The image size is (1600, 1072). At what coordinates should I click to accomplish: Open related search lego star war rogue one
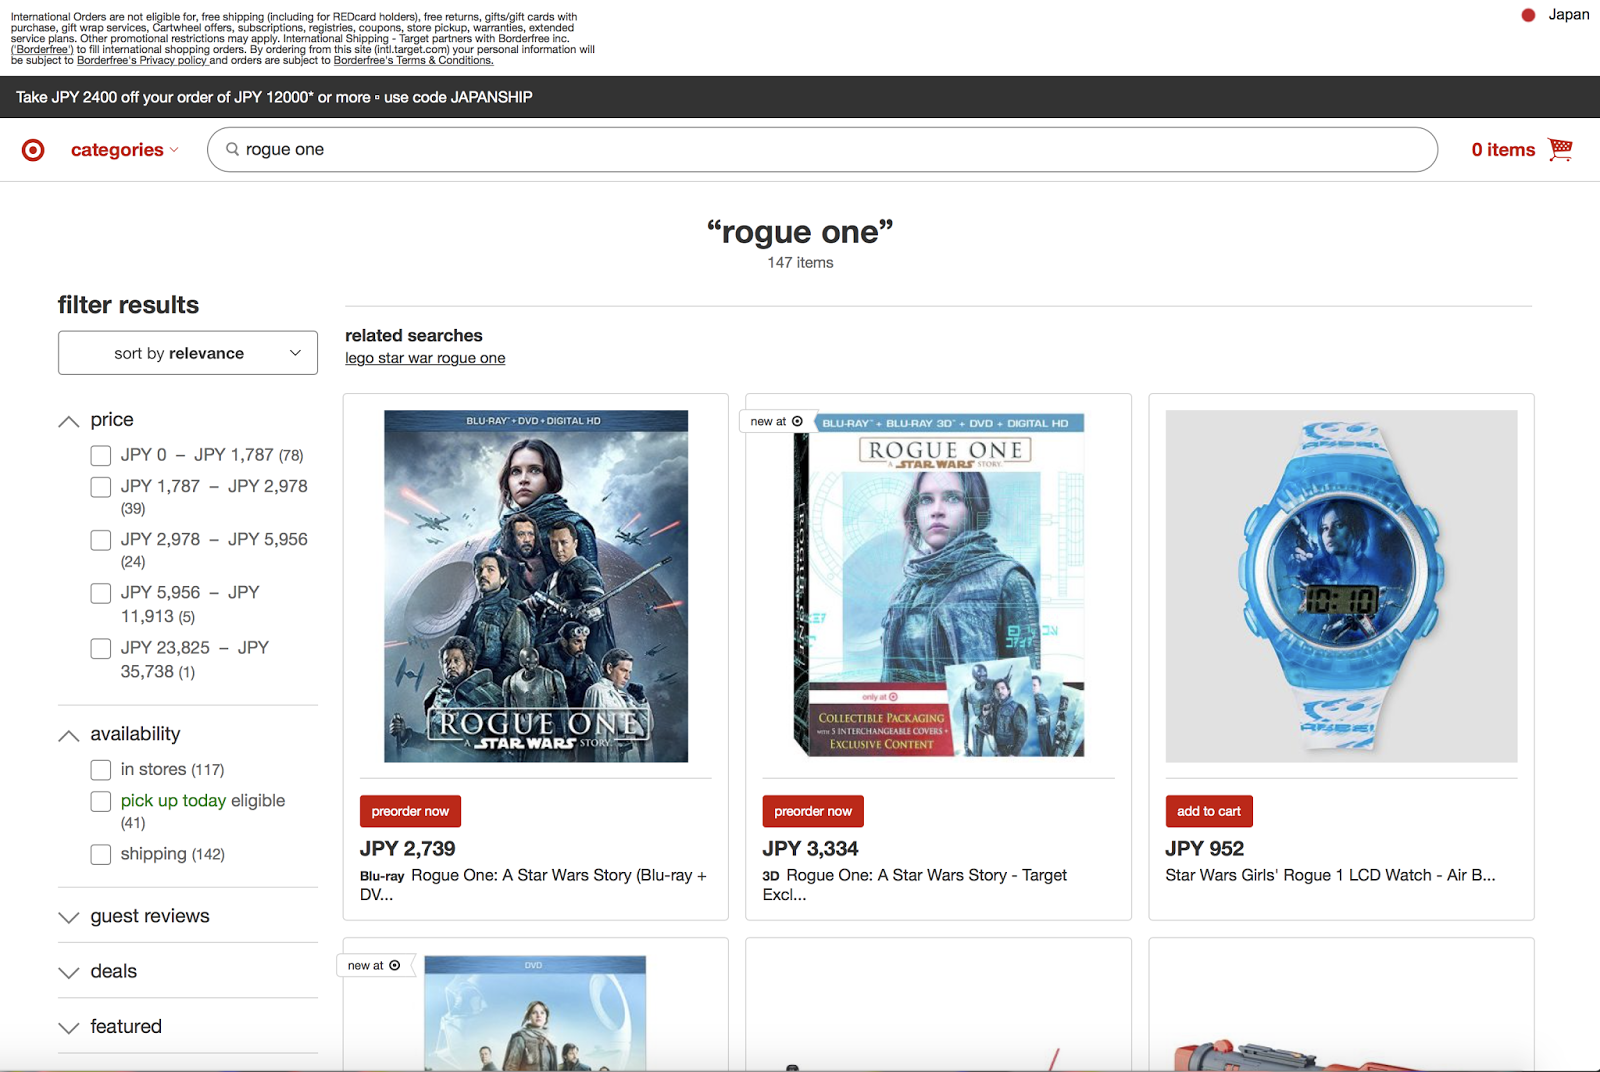[425, 358]
